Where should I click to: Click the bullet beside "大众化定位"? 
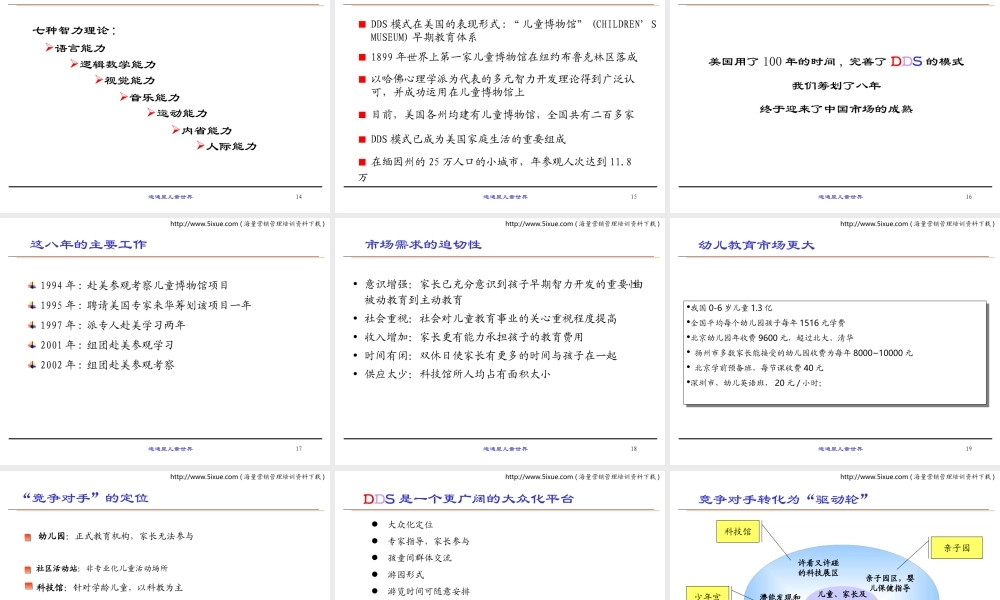(374, 523)
